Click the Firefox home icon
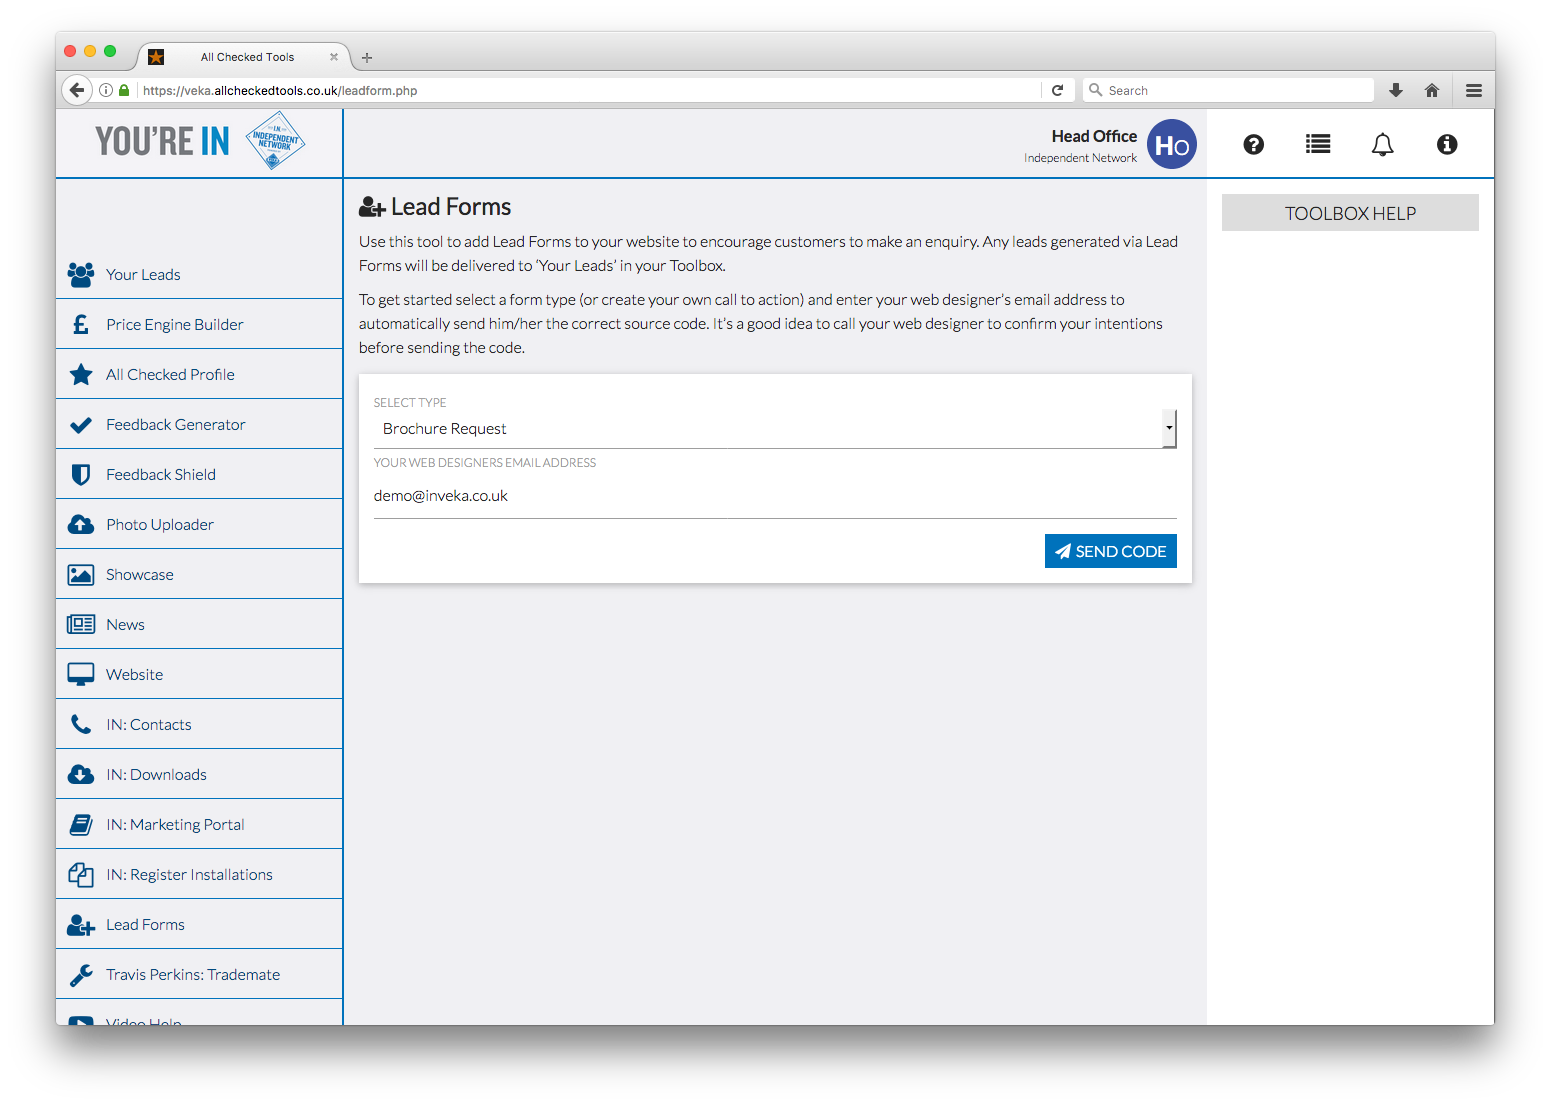Viewport: 1551px width, 1105px height. pyautogui.click(x=1432, y=90)
